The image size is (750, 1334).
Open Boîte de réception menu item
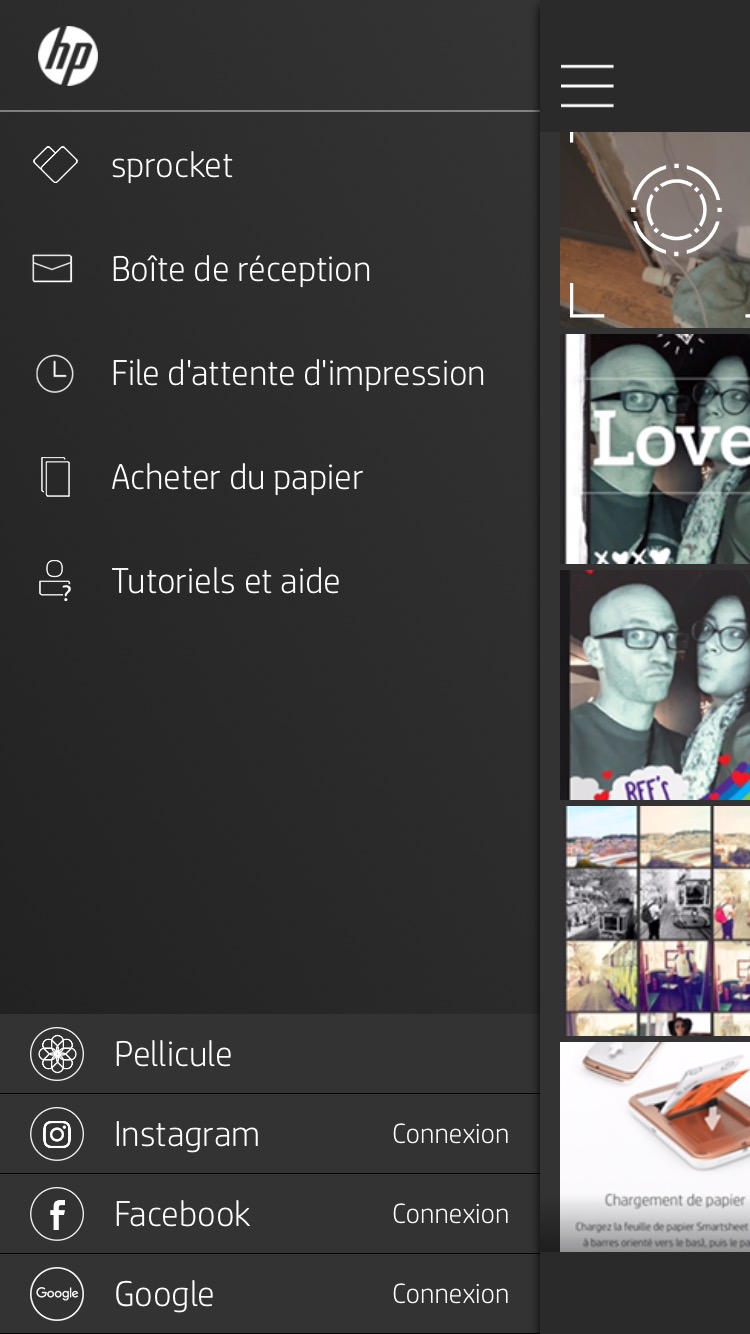click(x=241, y=269)
